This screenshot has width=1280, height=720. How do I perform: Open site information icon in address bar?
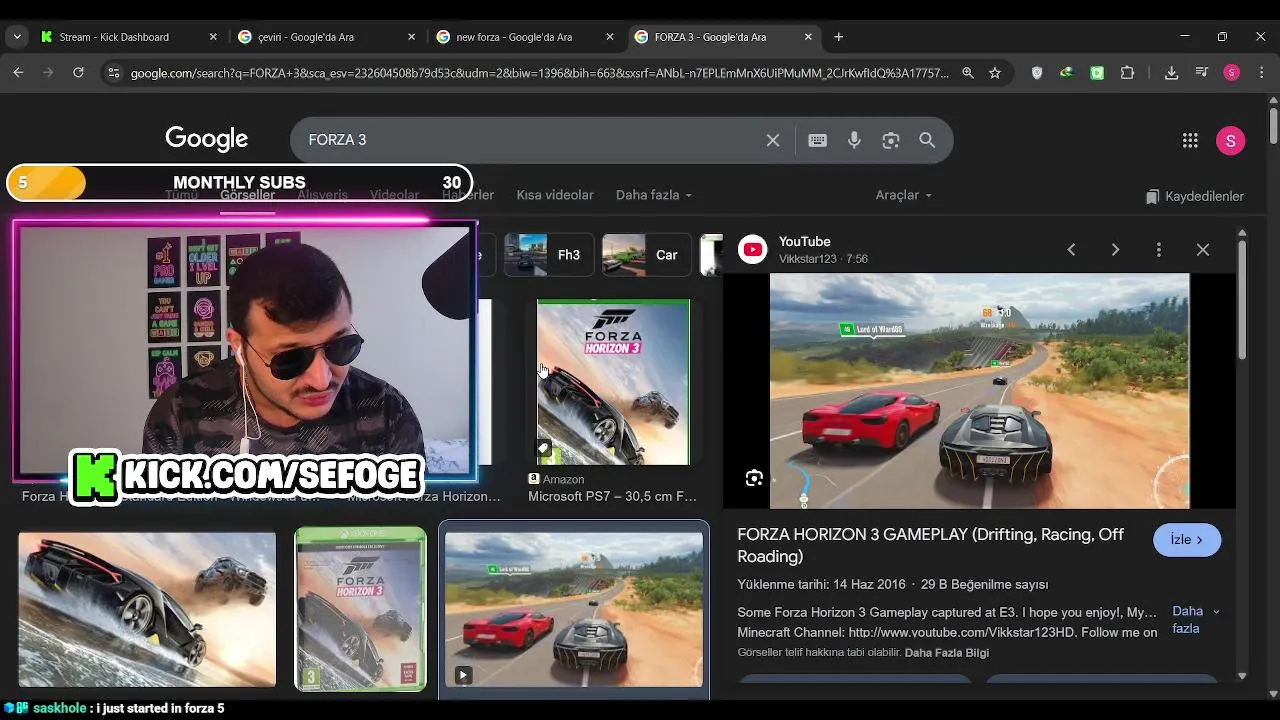click(113, 73)
